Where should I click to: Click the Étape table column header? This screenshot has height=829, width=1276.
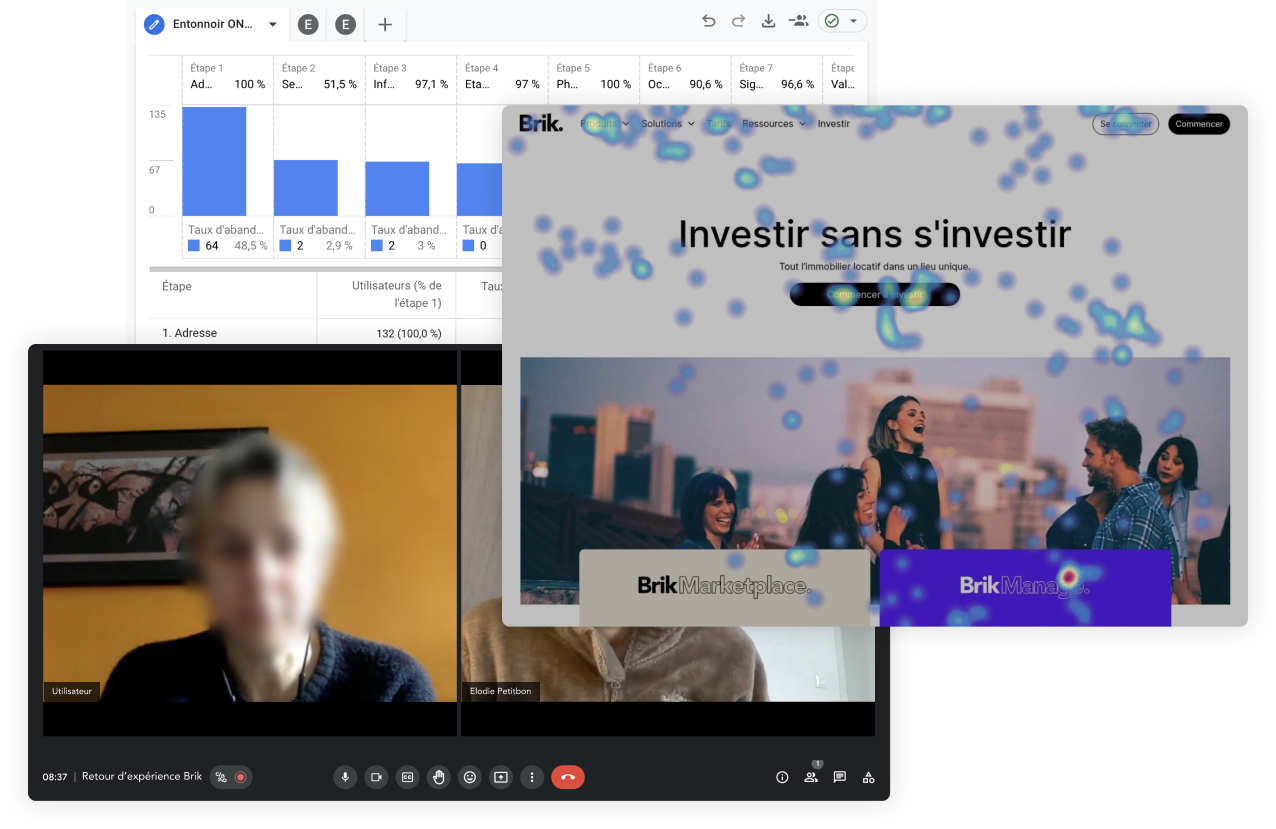(x=177, y=286)
